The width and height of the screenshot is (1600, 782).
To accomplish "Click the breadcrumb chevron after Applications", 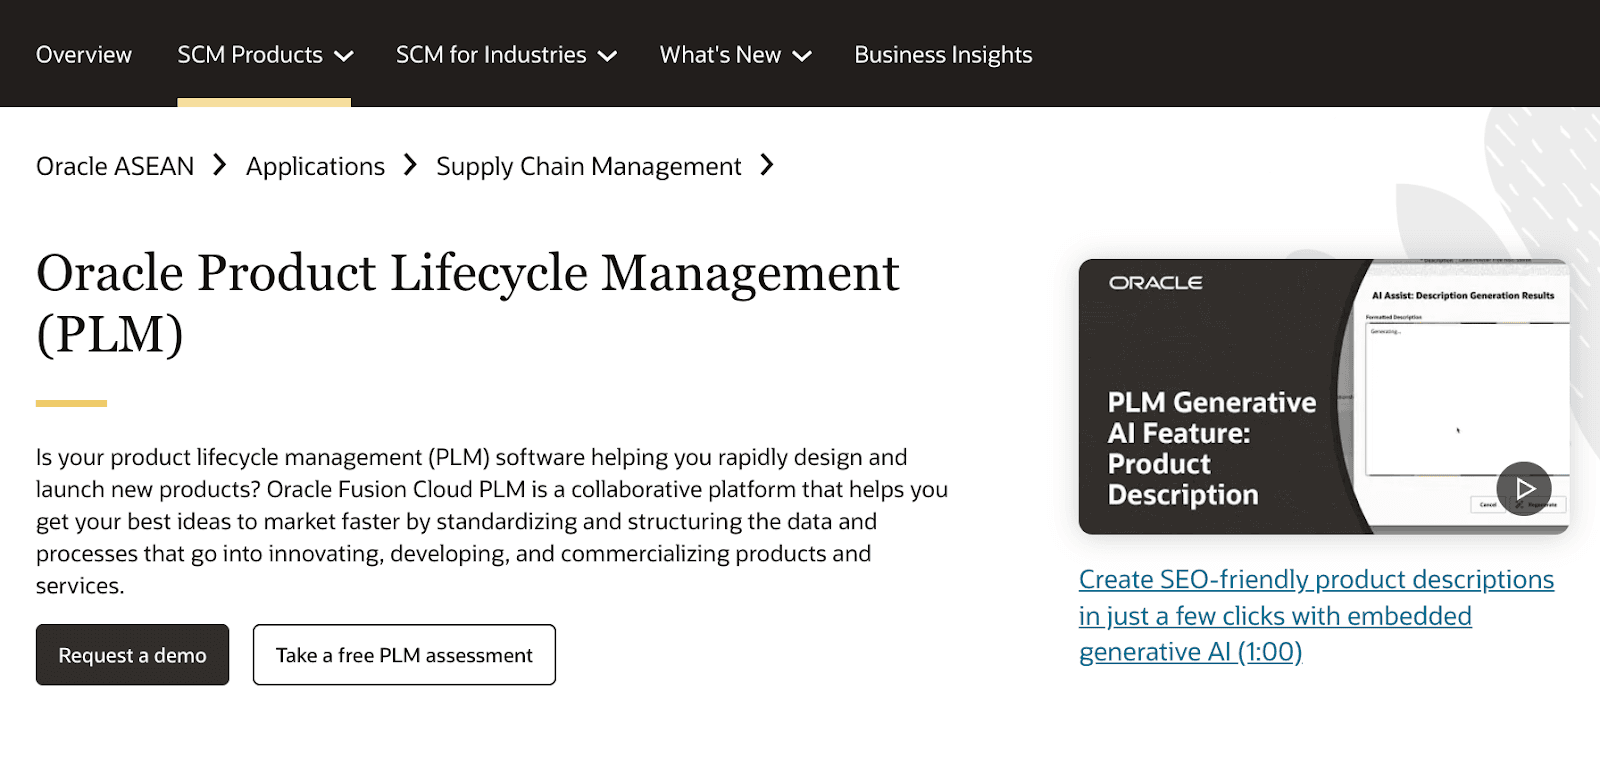I will pos(409,166).
